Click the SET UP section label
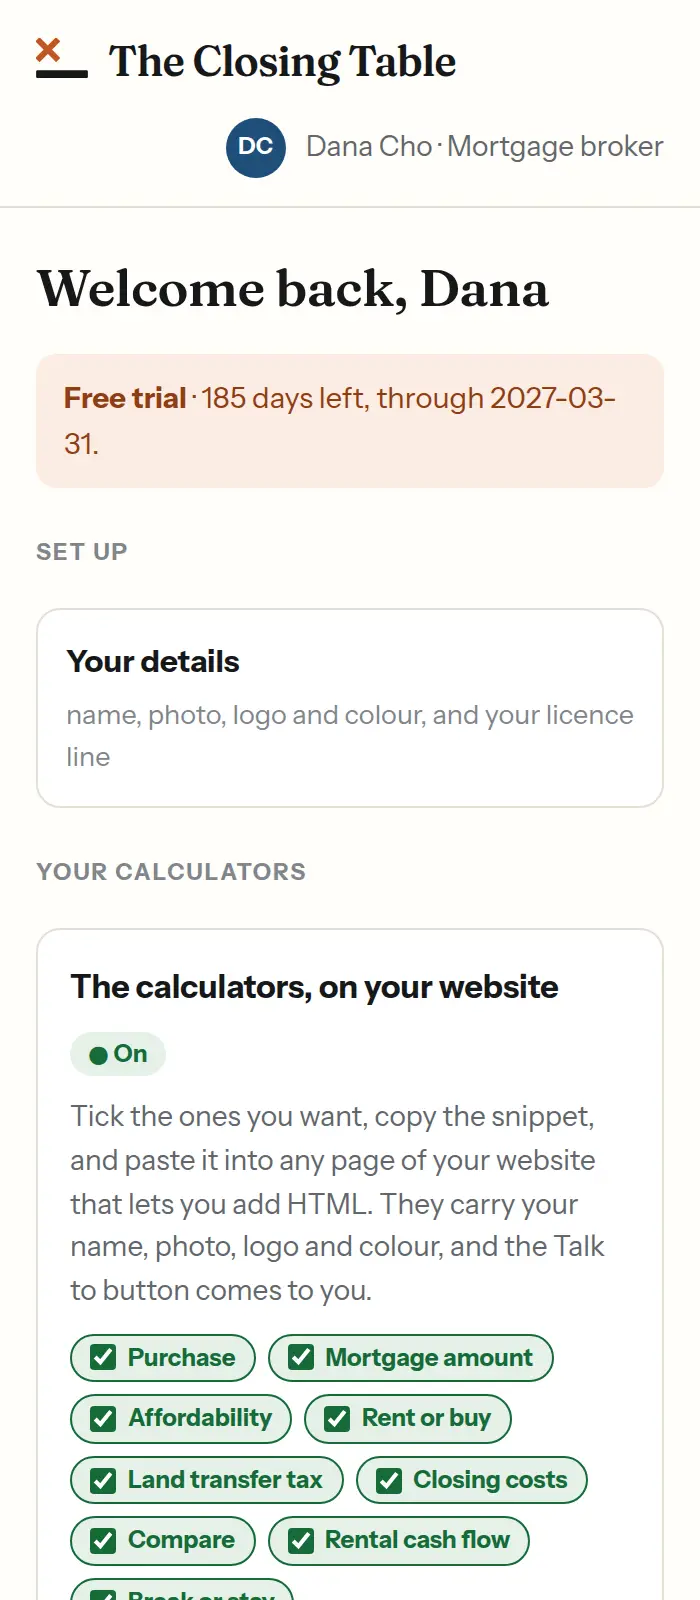This screenshot has height=1600, width=700. [82, 552]
